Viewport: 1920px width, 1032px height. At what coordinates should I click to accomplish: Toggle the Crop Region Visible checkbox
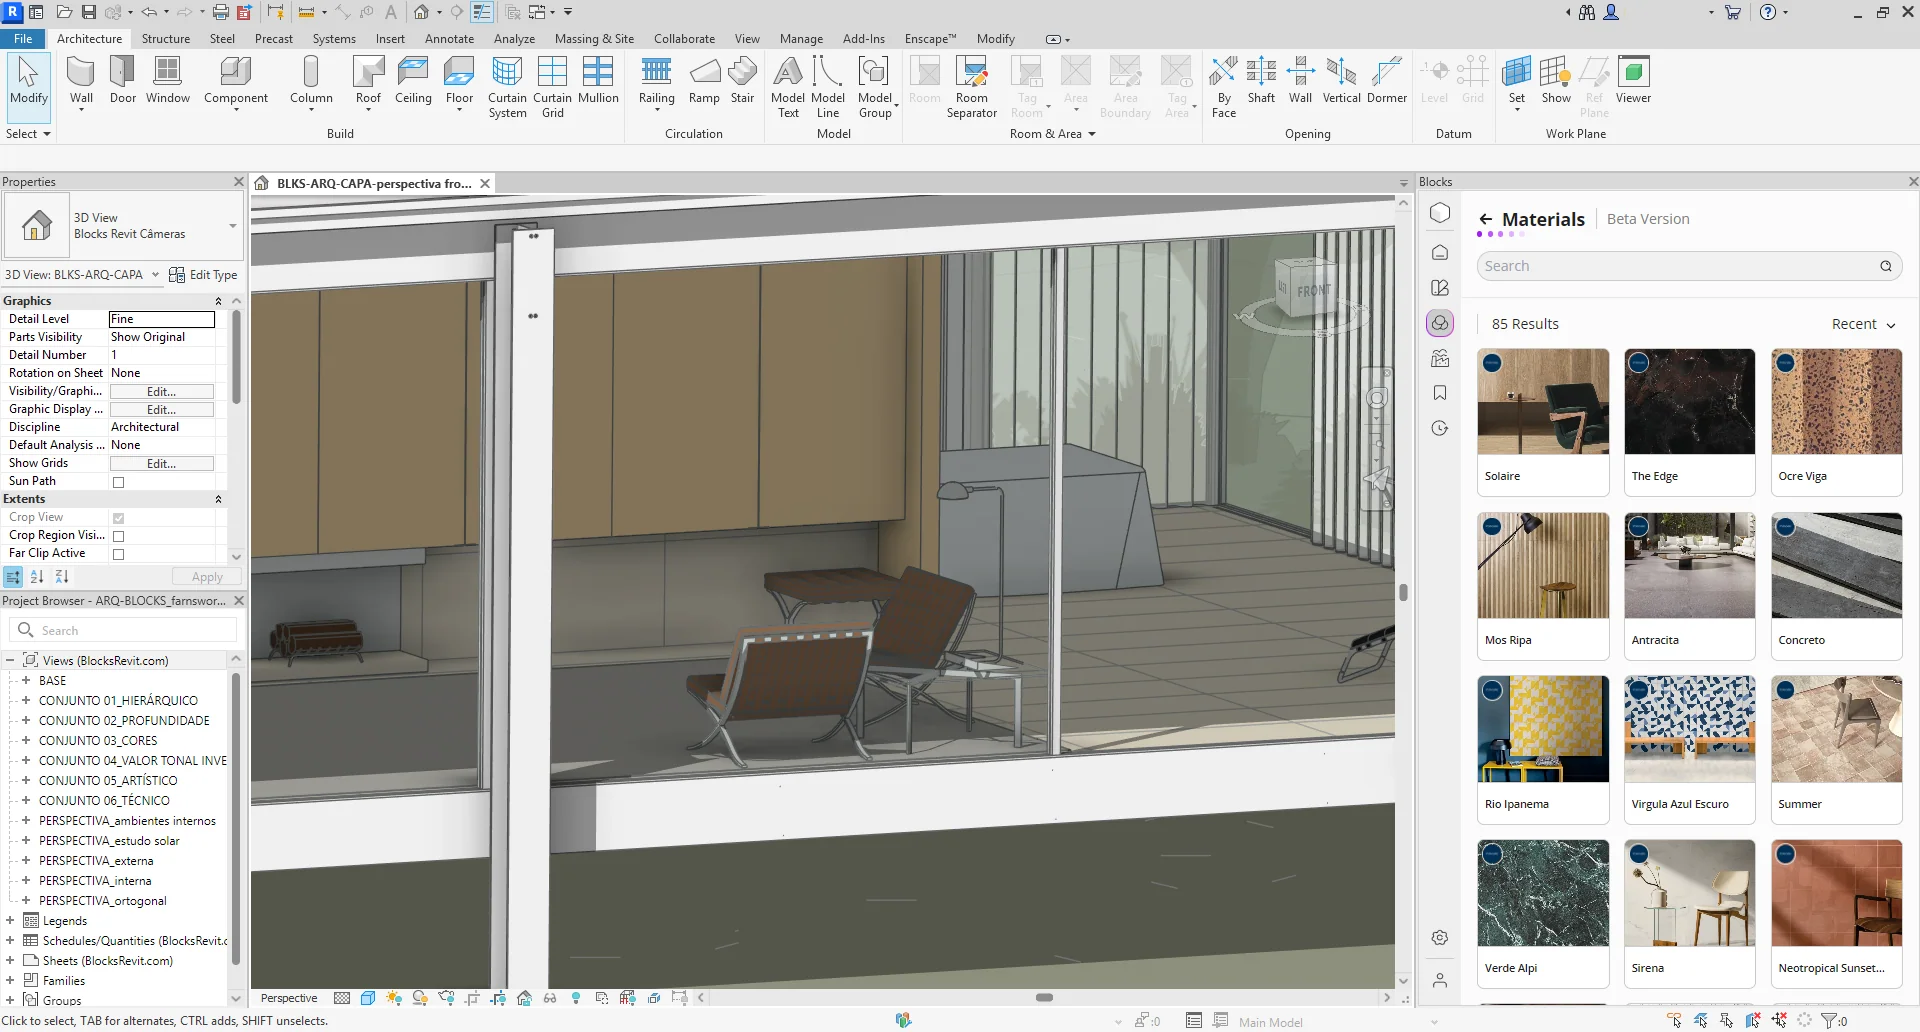pos(119,536)
